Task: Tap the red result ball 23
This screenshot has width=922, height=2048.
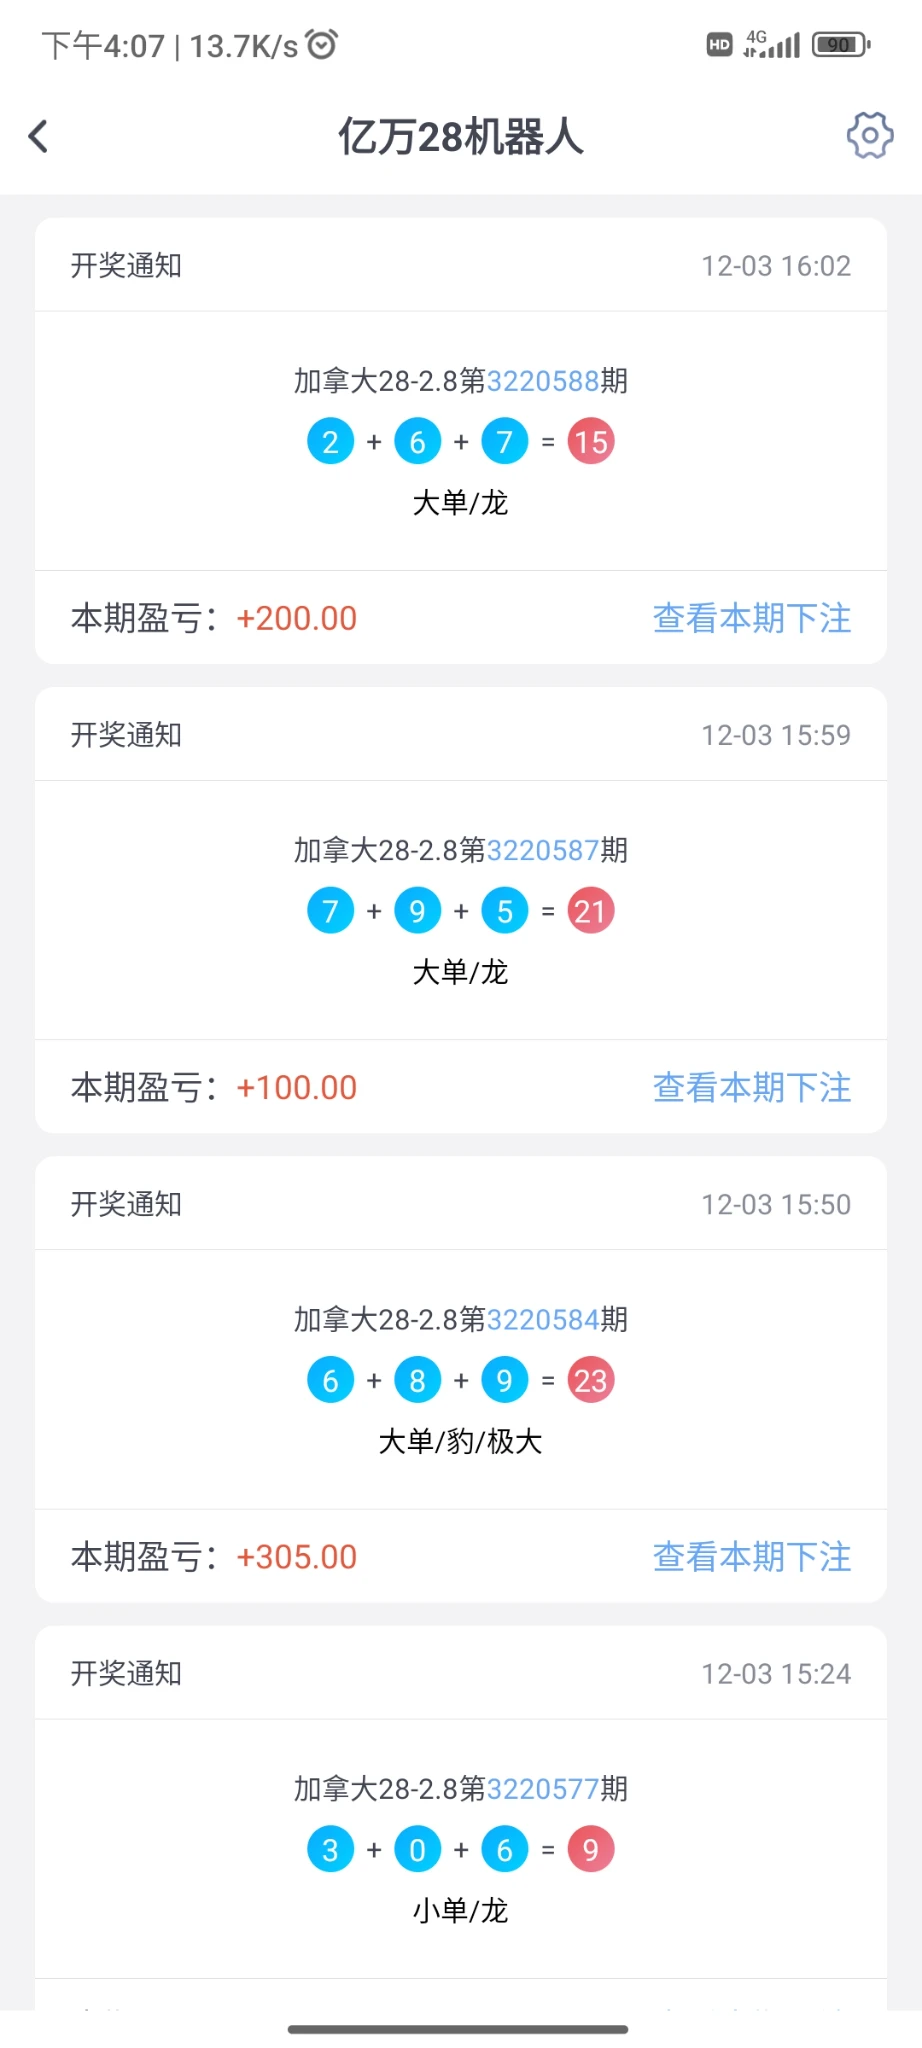Action: click(x=591, y=1381)
